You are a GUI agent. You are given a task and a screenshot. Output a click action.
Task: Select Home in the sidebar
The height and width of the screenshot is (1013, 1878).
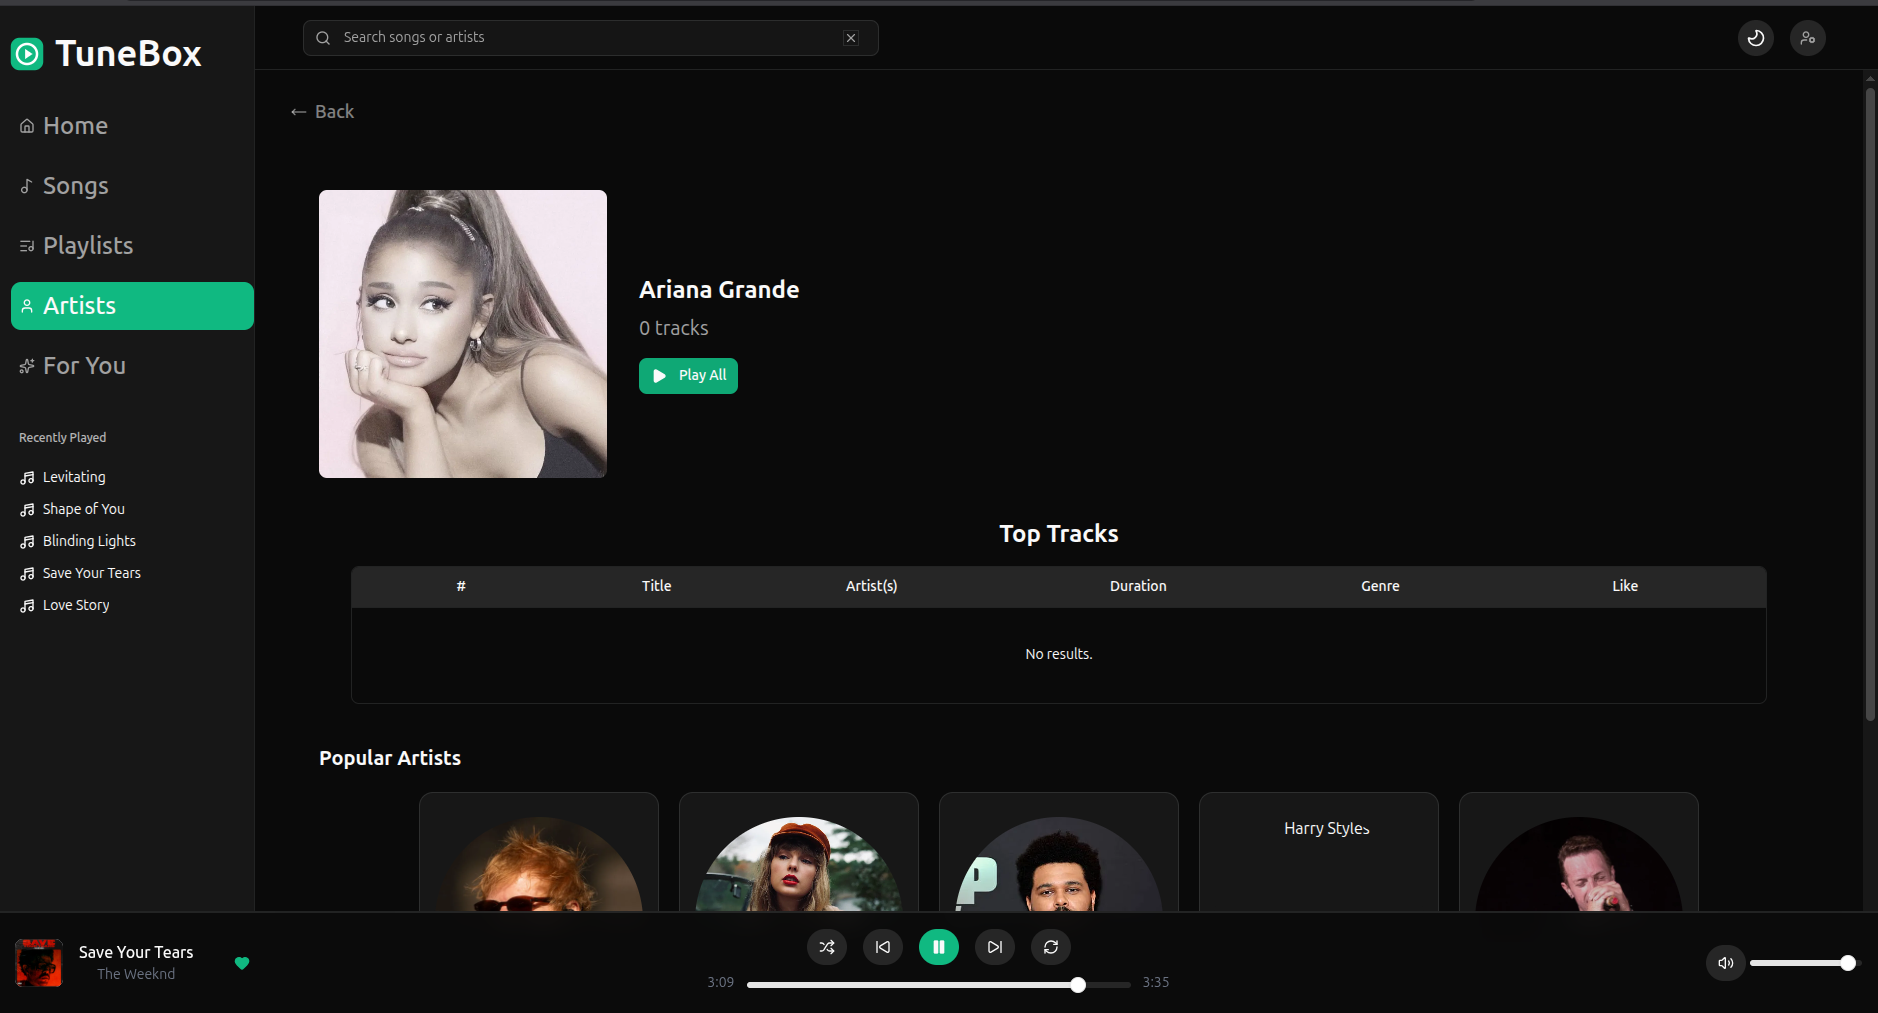click(x=75, y=125)
